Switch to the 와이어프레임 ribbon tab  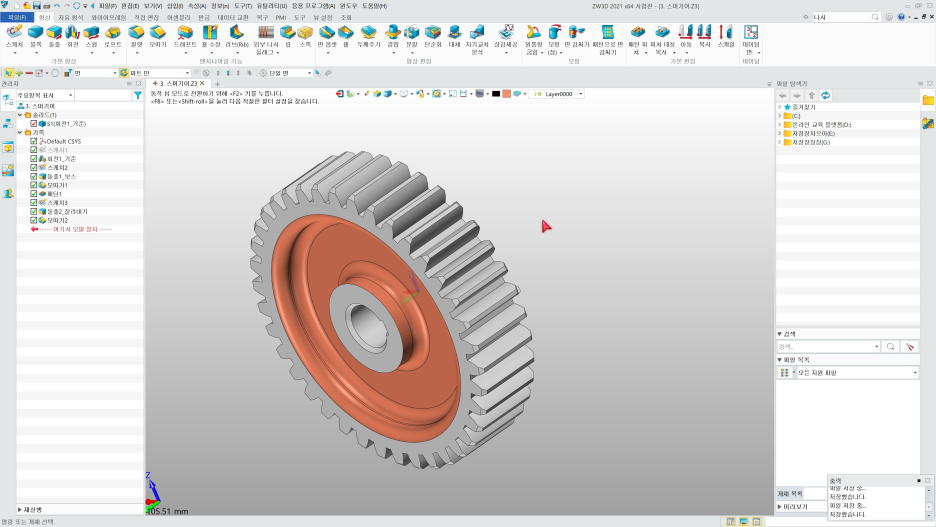(x=109, y=18)
